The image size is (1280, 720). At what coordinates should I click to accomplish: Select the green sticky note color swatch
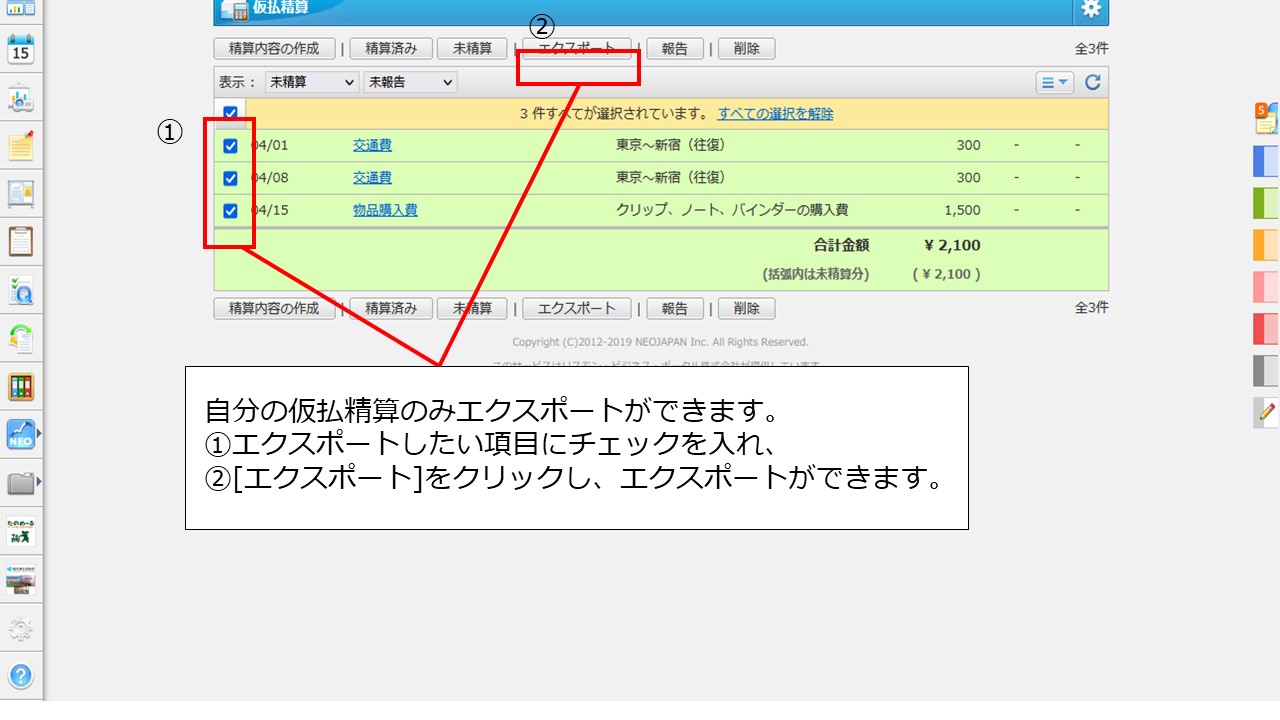1266,203
